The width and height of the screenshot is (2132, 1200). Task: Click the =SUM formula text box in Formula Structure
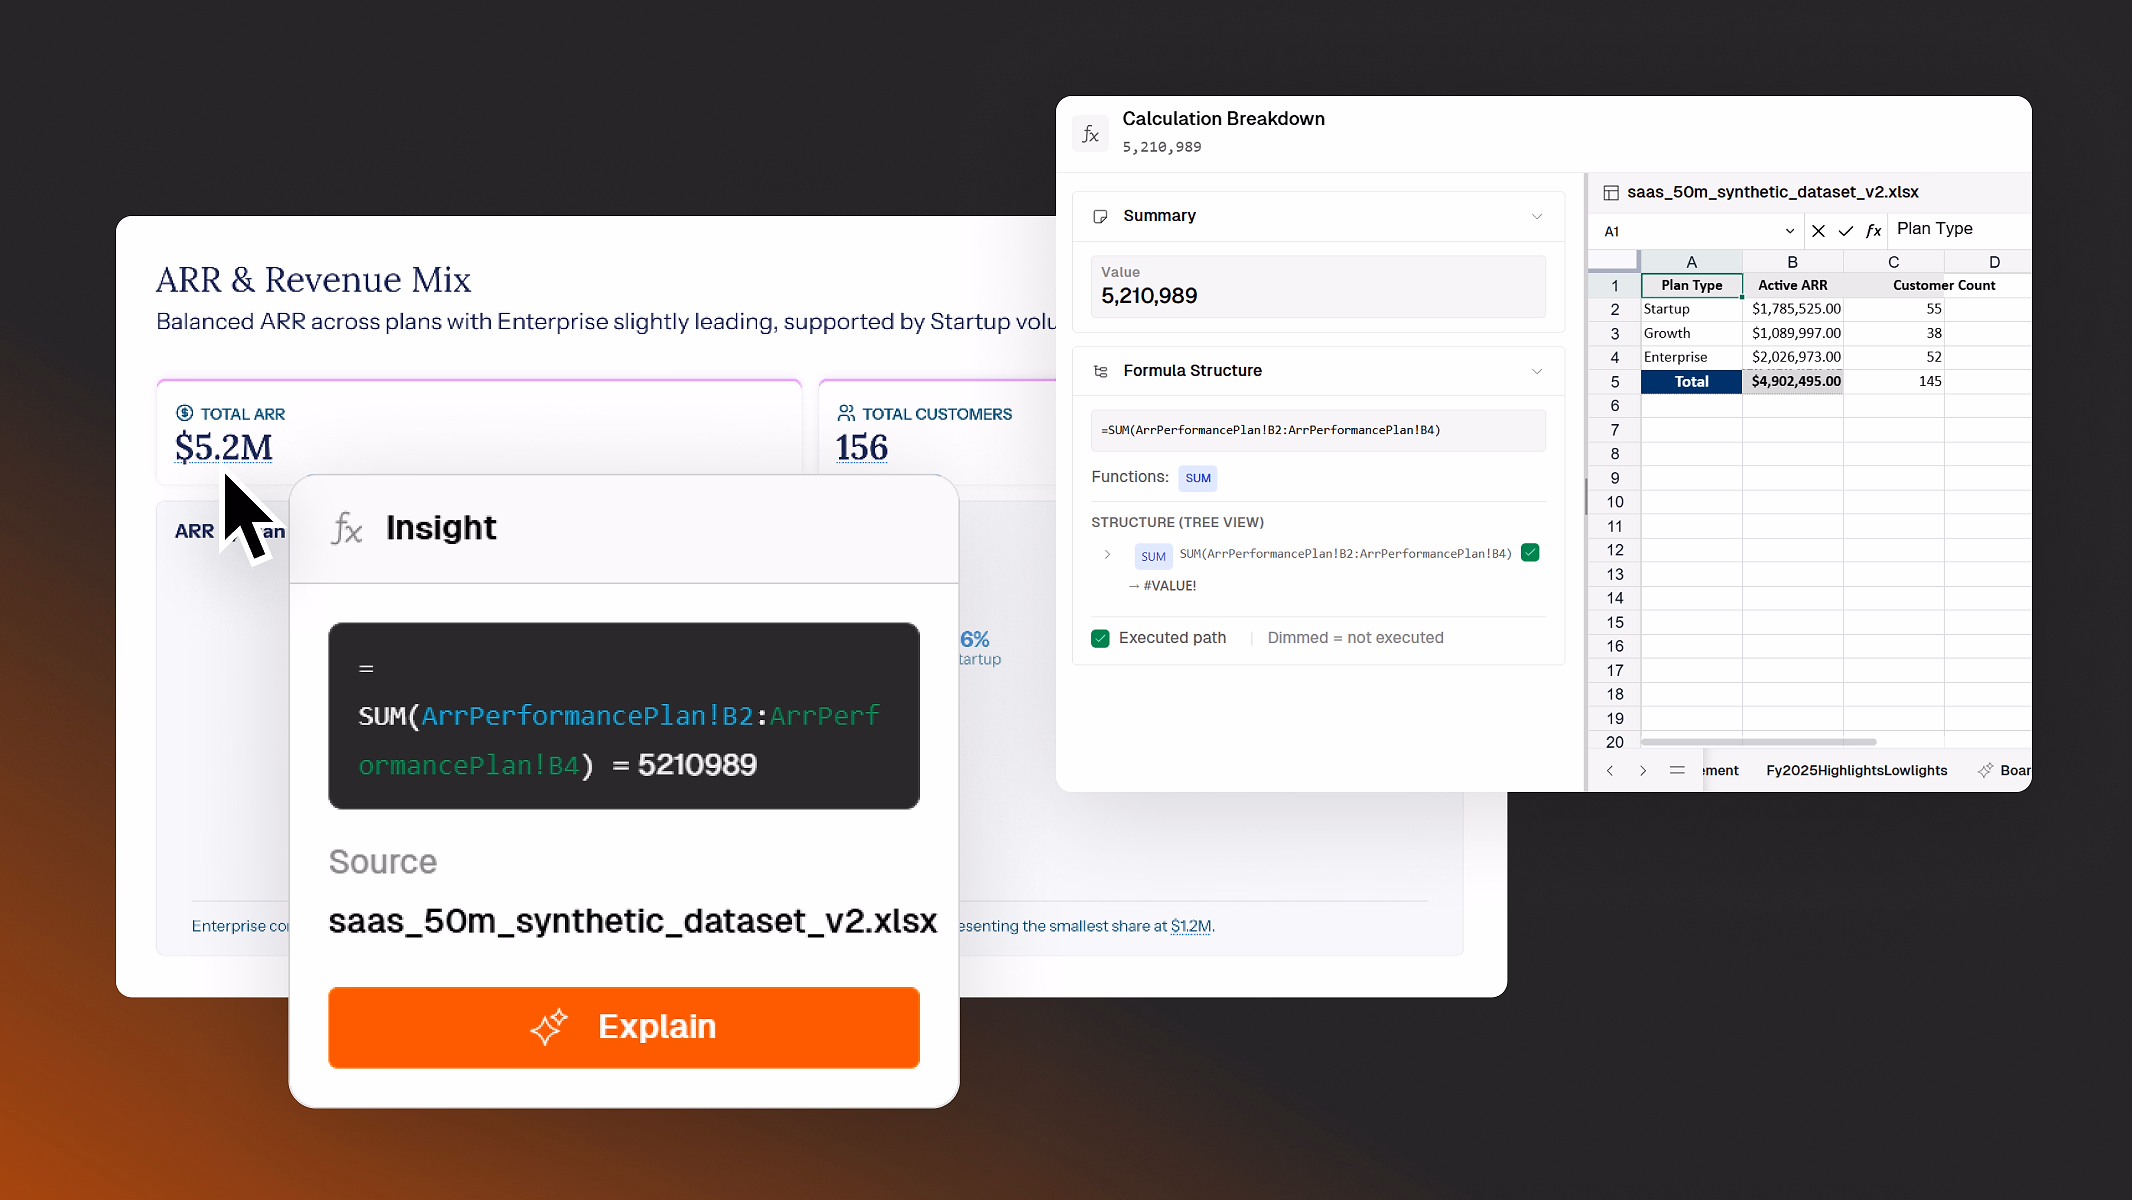1318,431
